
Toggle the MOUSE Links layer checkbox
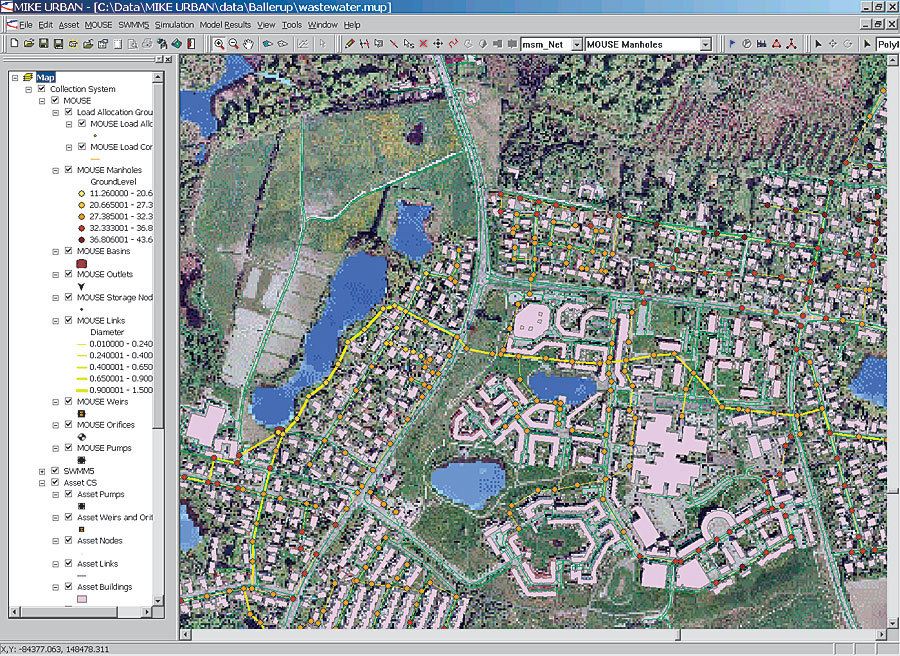coord(69,320)
